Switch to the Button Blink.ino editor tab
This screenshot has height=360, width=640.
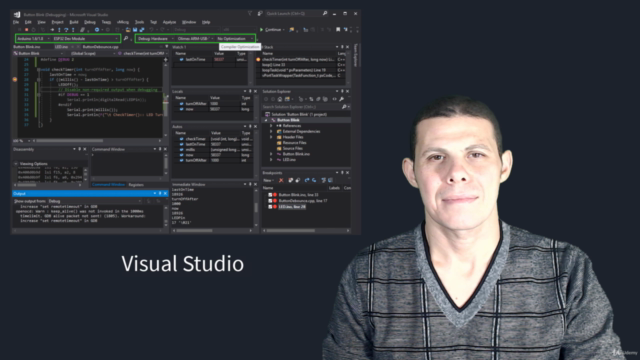click(27, 47)
